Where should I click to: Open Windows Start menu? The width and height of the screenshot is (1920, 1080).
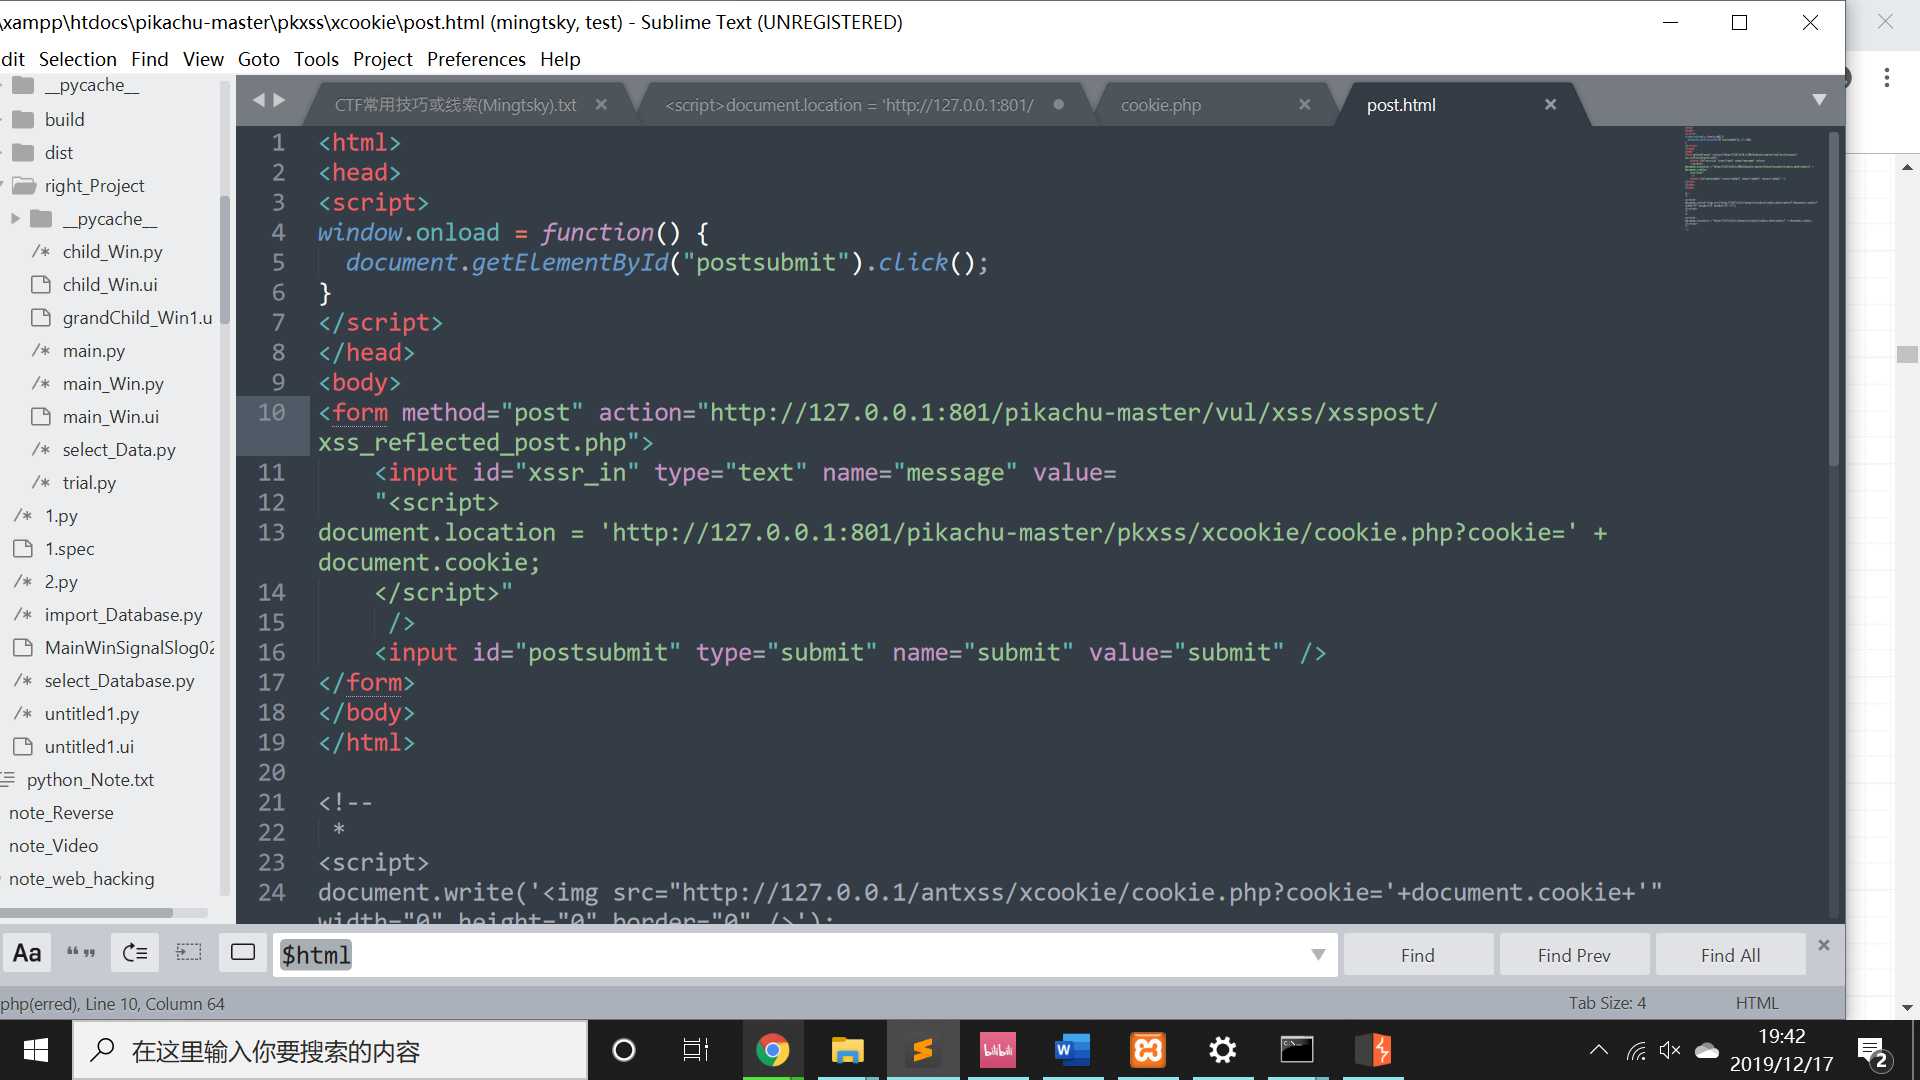pos(36,1050)
